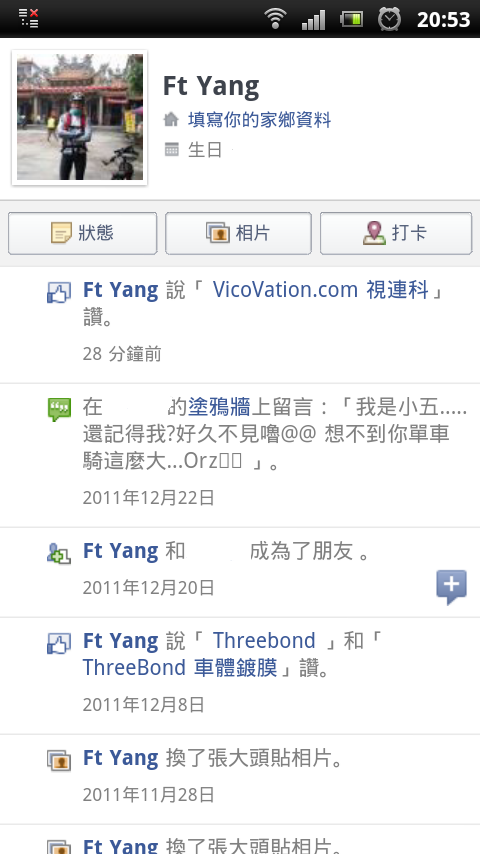The width and height of the screenshot is (480, 854).
Task: Tap the like thumb icon beside Threebond post
Action: coord(59,643)
